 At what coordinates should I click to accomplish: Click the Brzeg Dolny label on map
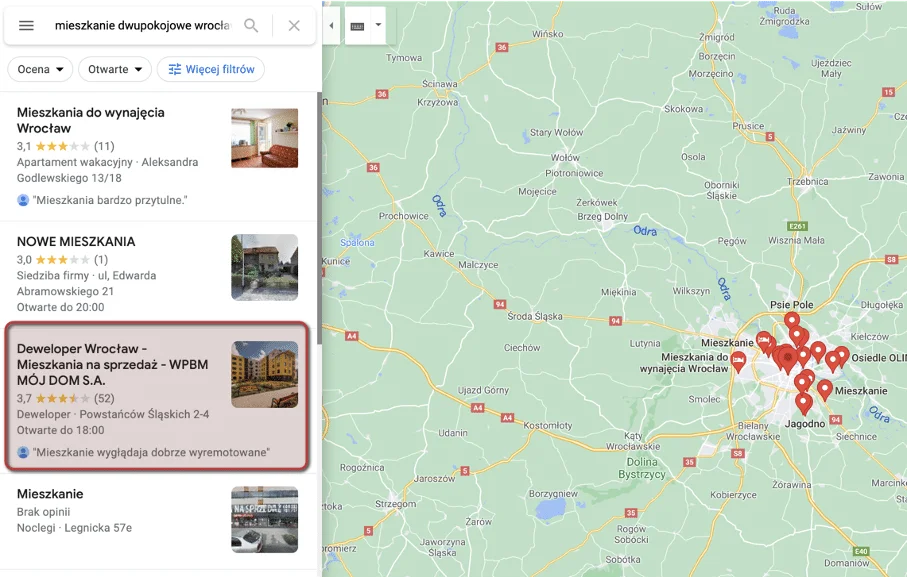tap(602, 217)
